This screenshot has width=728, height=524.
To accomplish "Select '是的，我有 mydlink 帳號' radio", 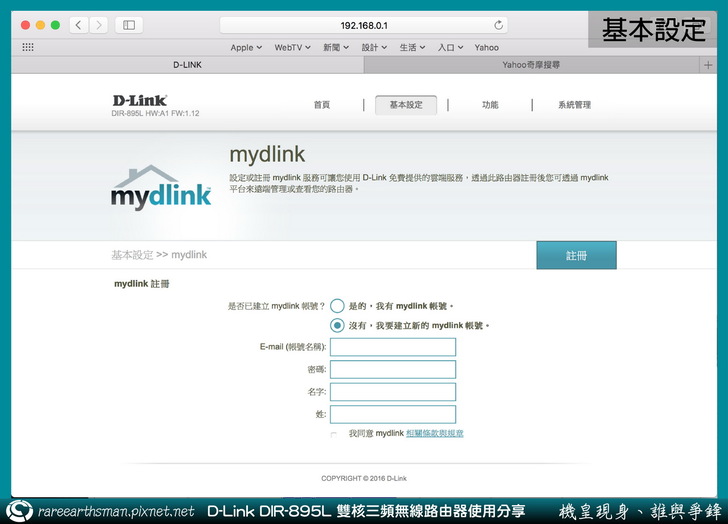I will 337,306.
